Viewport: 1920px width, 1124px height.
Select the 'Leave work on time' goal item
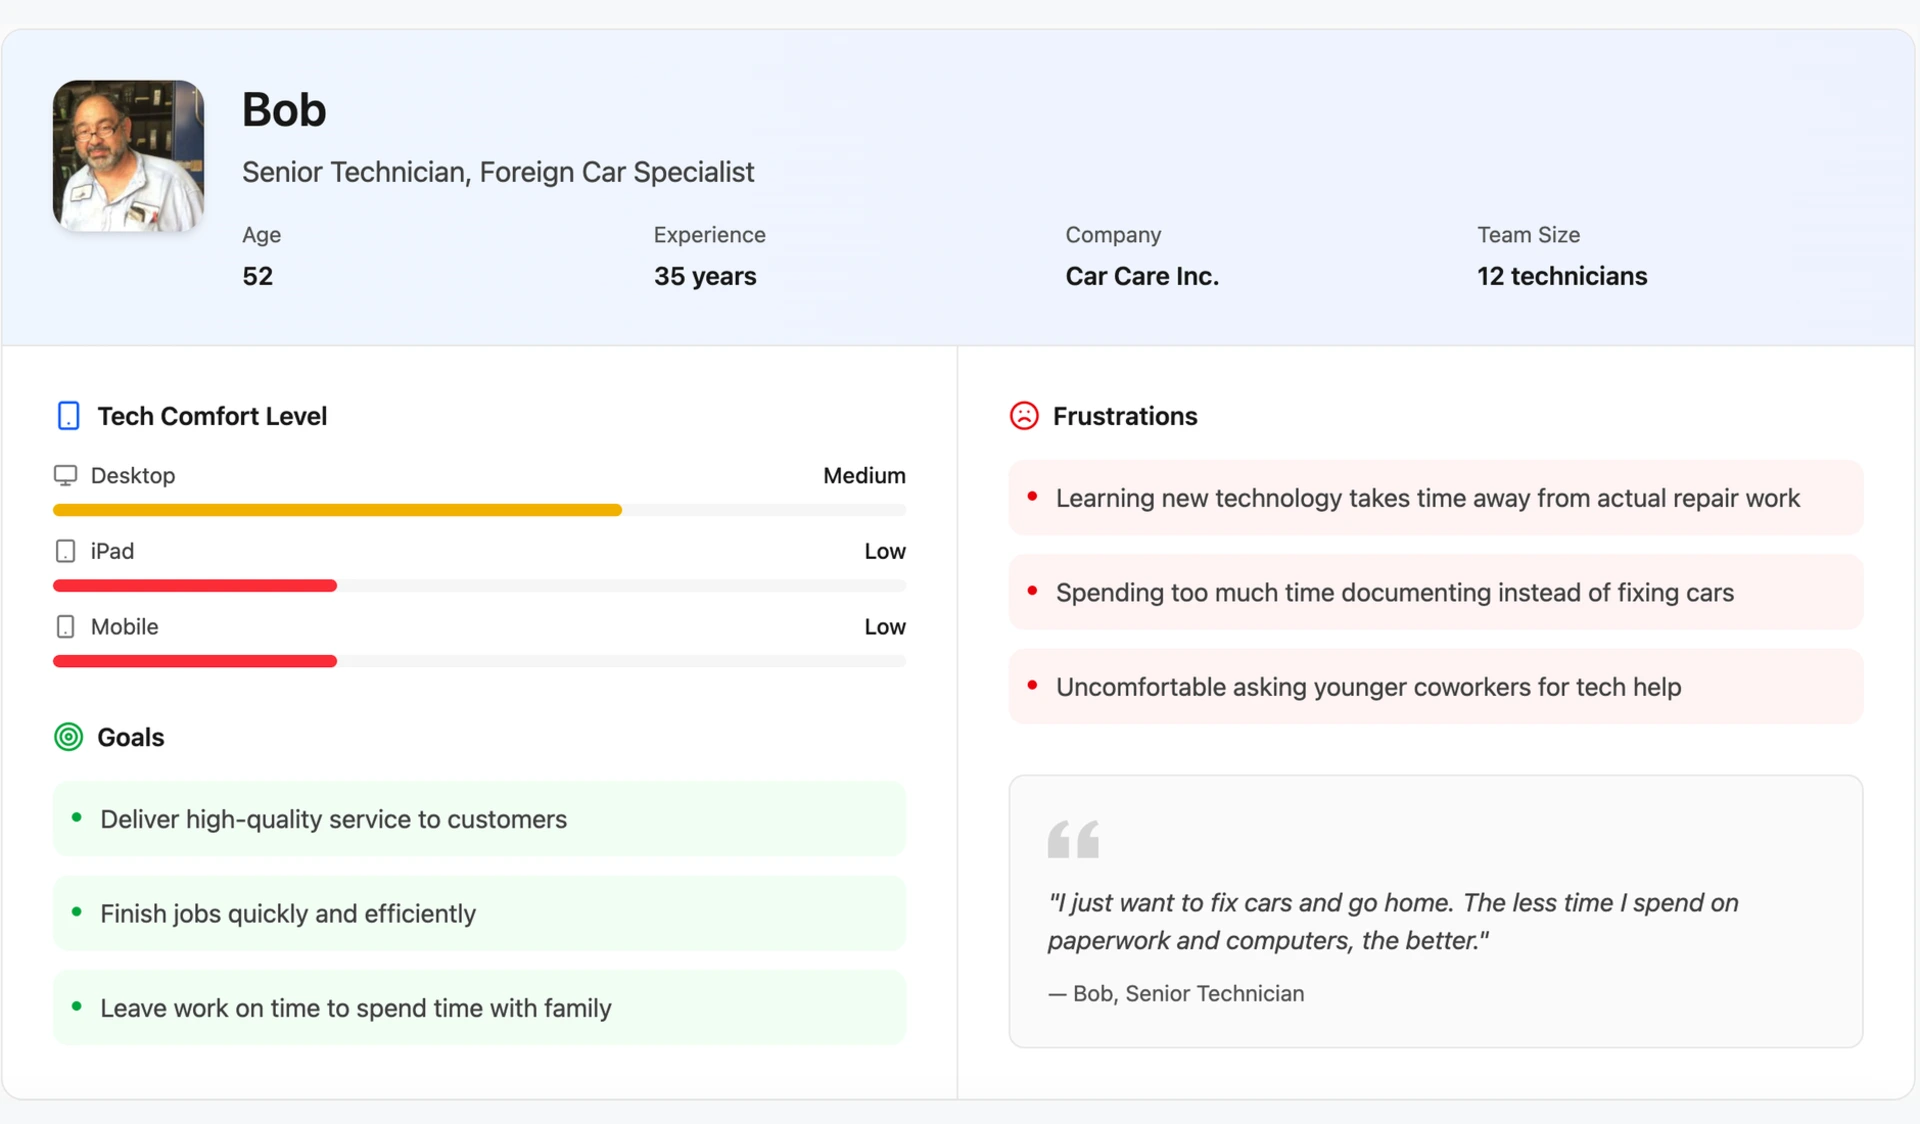pyautogui.click(x=355, y=1008)
